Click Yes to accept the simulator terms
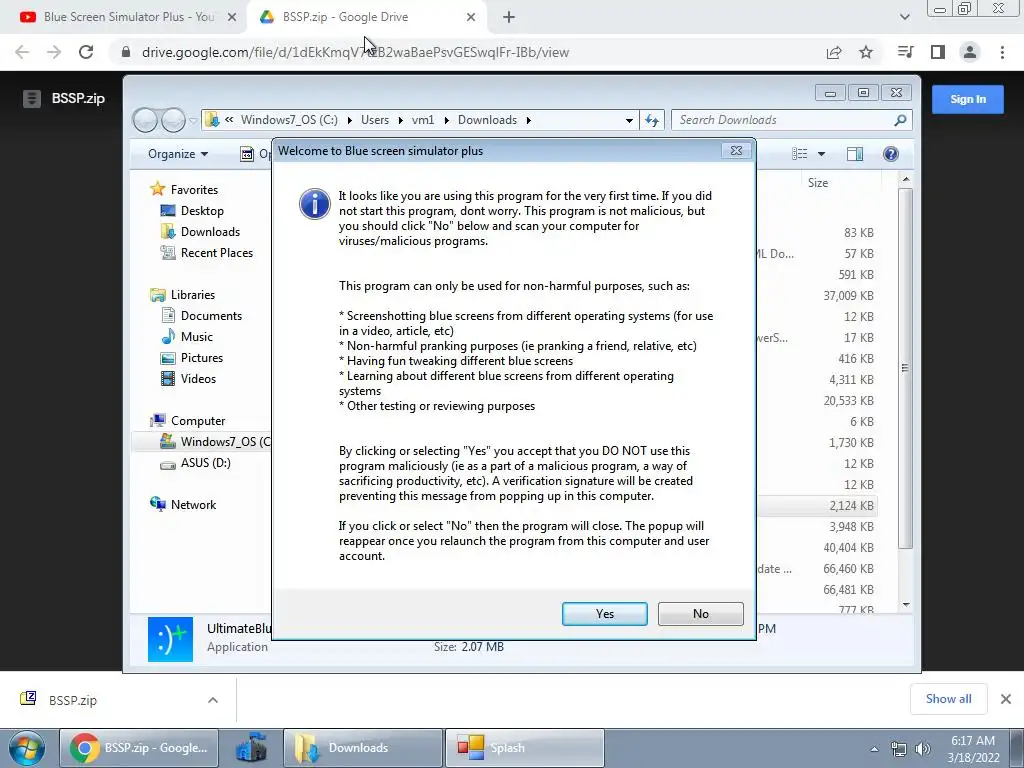The width and height of the screenshot is (1024, 768). [604, 614]
